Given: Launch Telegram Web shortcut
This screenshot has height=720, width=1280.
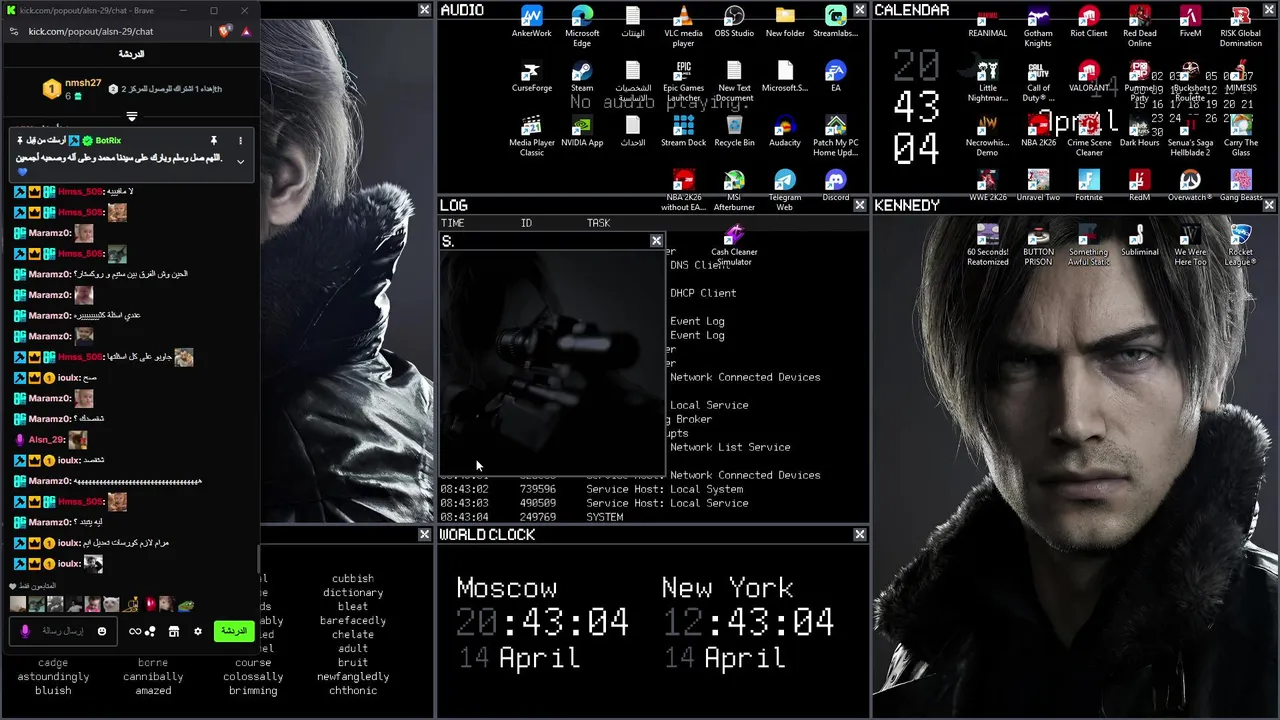Looking at the screenshot, I should (x=785, y=190).
